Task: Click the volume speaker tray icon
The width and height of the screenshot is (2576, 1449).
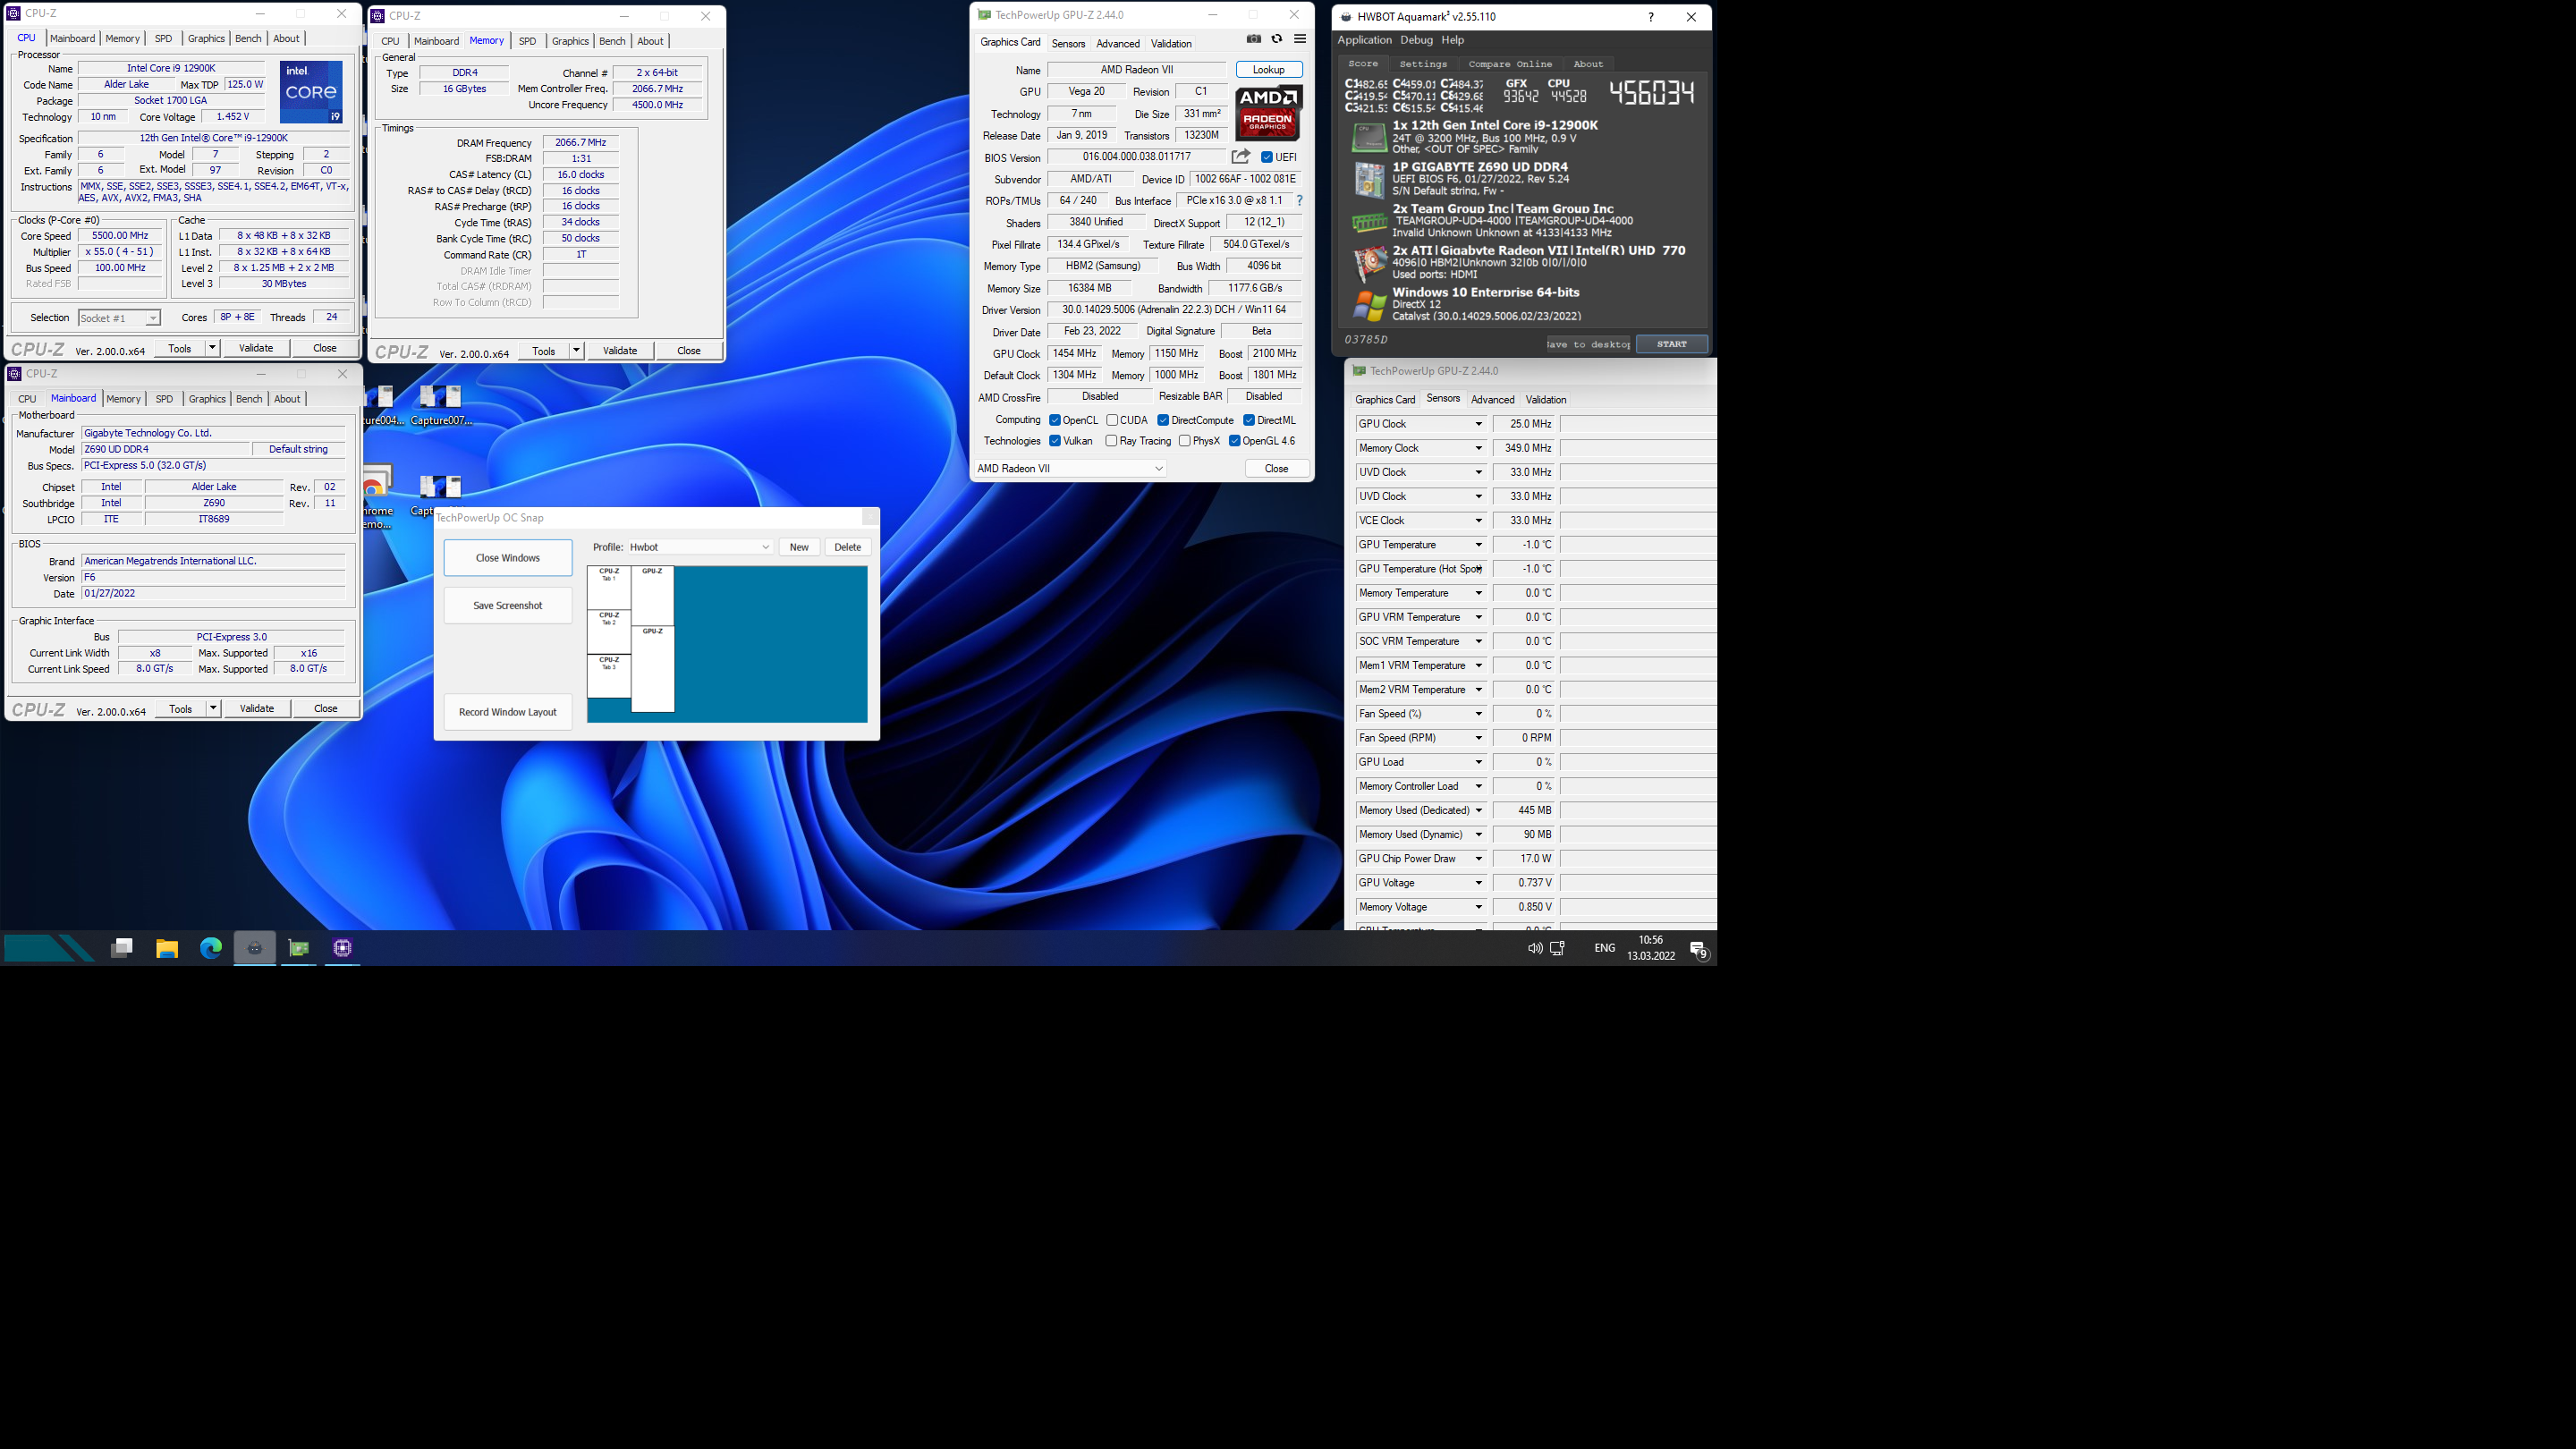Action: click(x=1534, y=948)
